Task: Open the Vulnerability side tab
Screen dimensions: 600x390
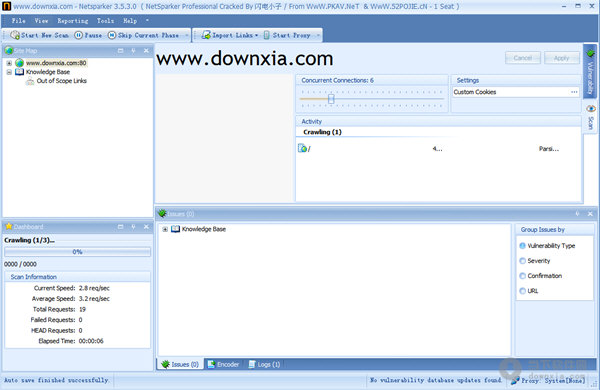Action: (x=590, y=72)
